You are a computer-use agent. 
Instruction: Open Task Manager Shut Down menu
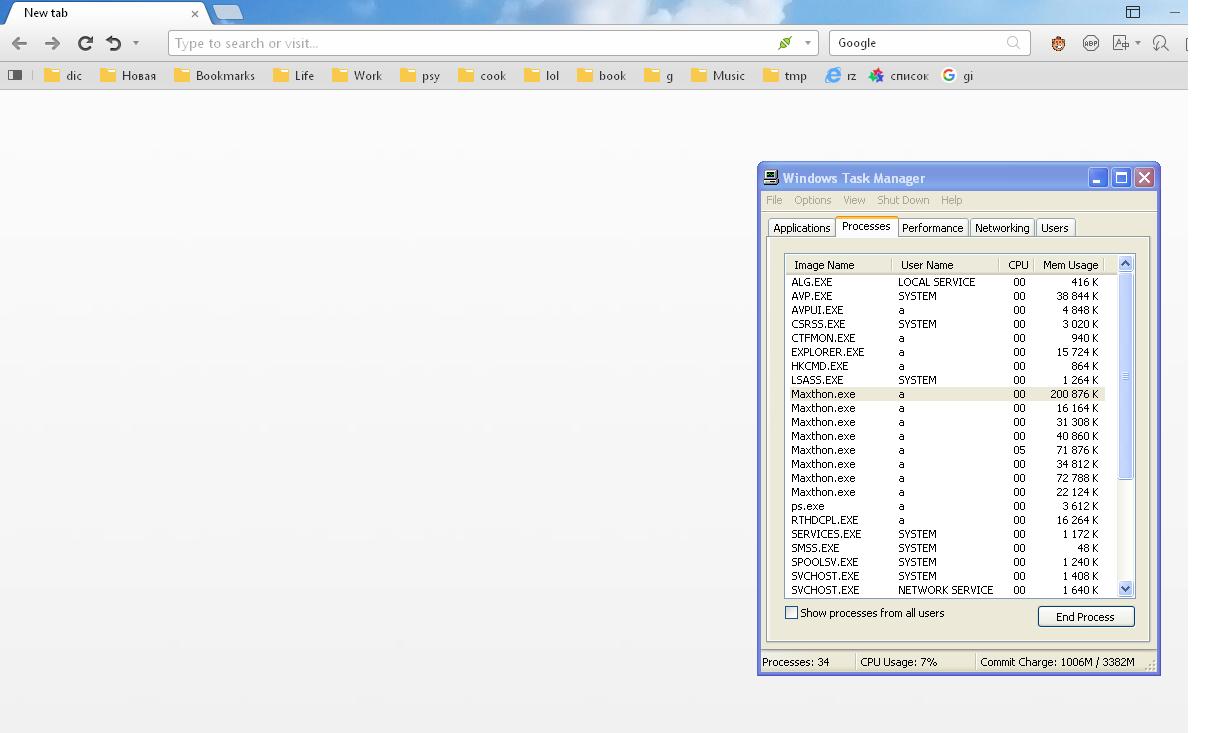pyautogui.click(x=903, y=200)
